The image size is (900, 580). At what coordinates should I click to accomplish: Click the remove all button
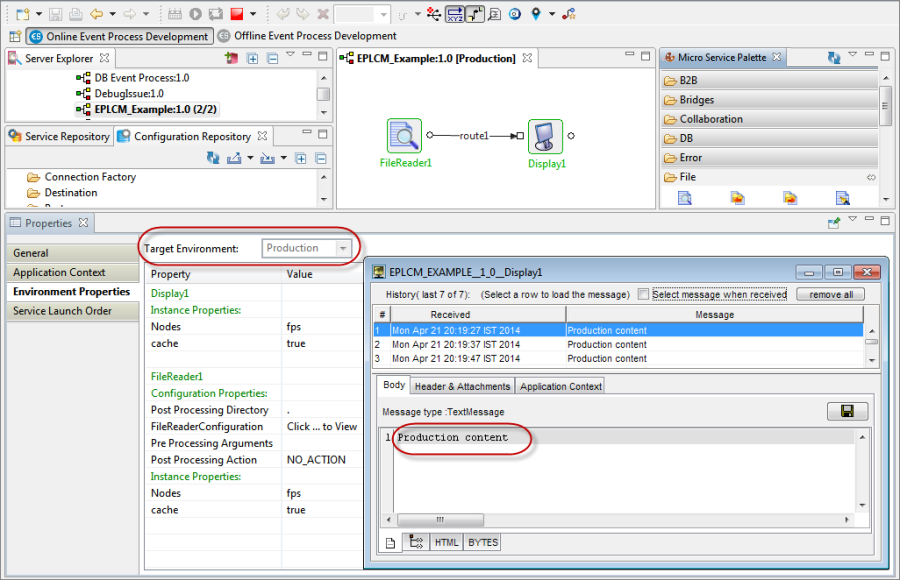831,295
